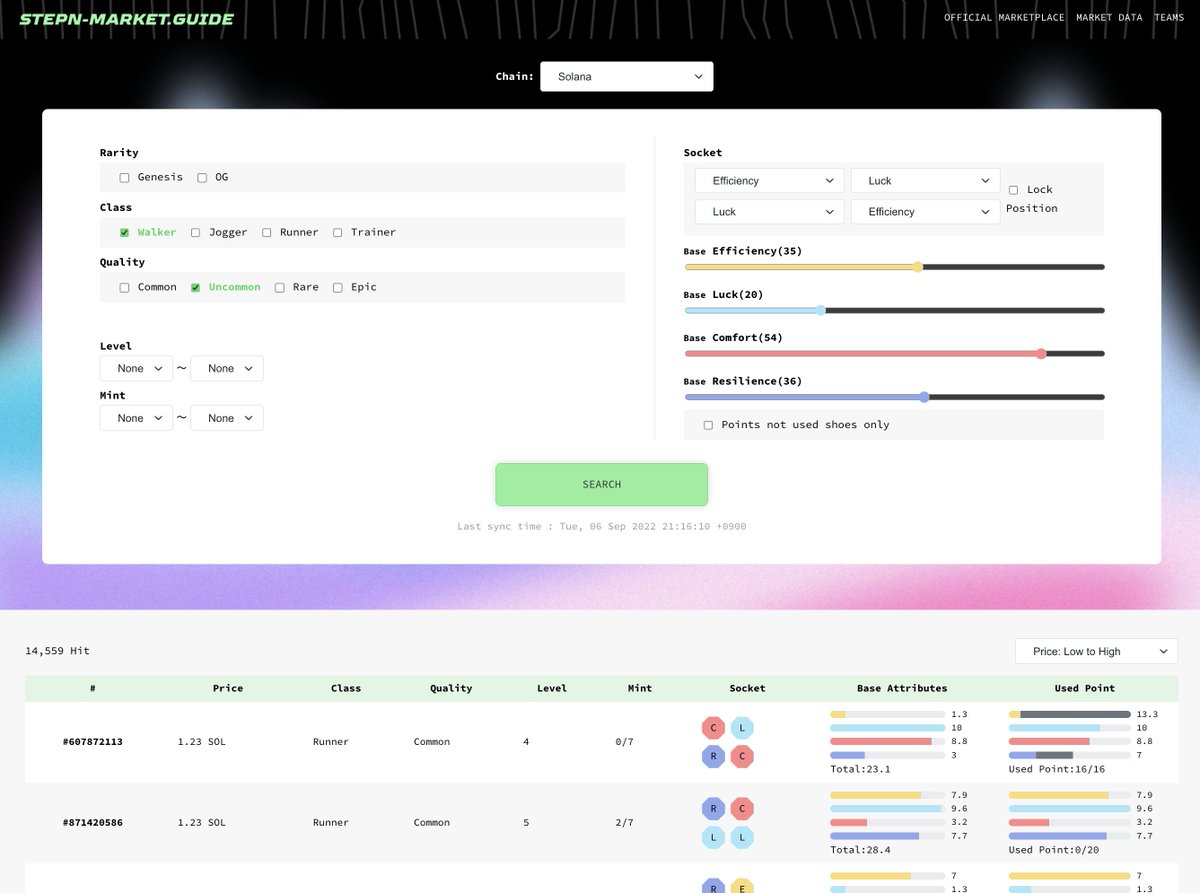Click OFFICIAL MARKETPLACE in the top navigation
Image resolution: width=1200 pixels, height=893 pixels.
click(1004, 17)
